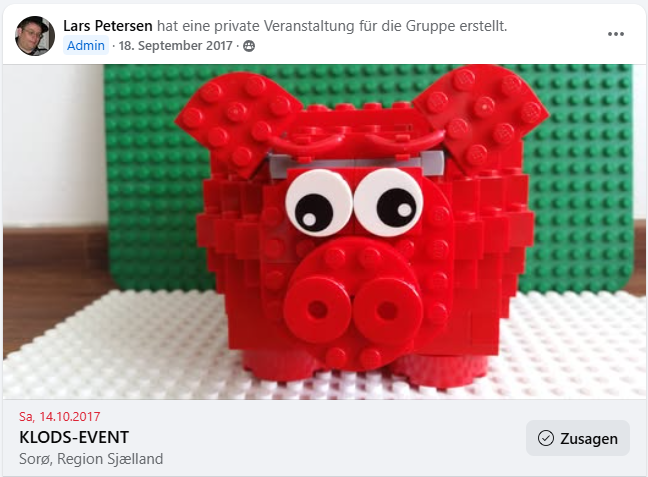The width and height of the screenshot is (648, 477).
Task: Open Lars Petersen's profile picture avatar
Action: pos(35,36)
